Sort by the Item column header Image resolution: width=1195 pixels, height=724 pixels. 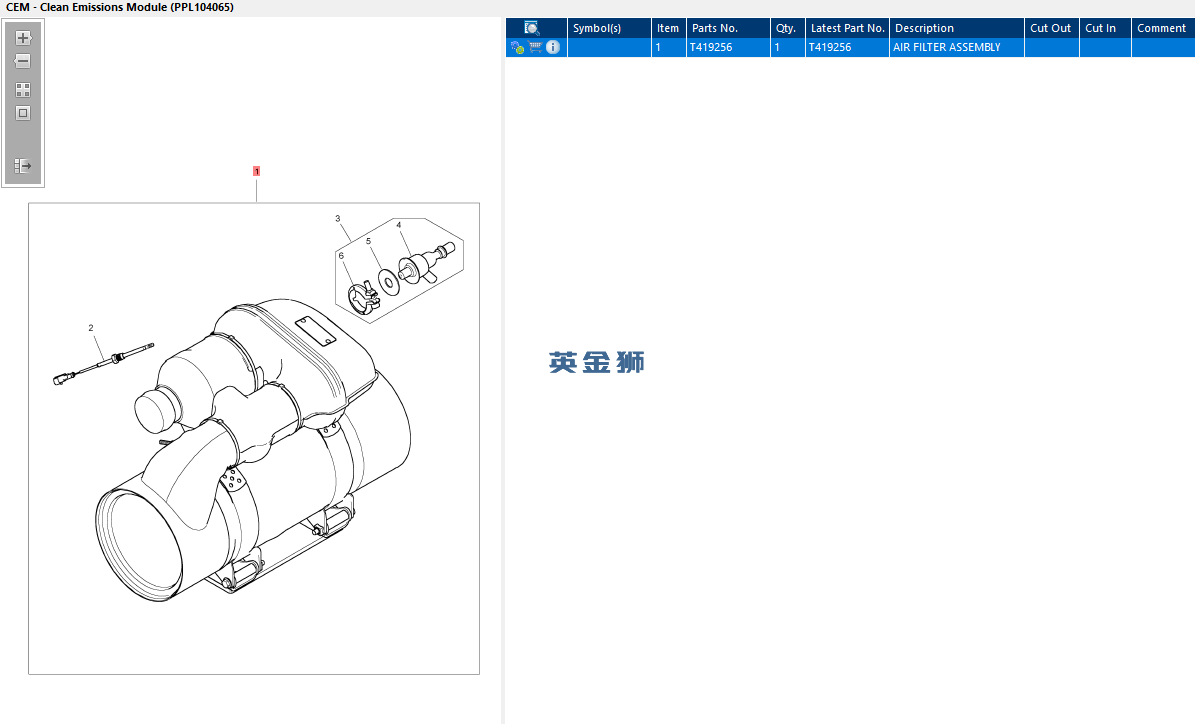click(668, 28)
